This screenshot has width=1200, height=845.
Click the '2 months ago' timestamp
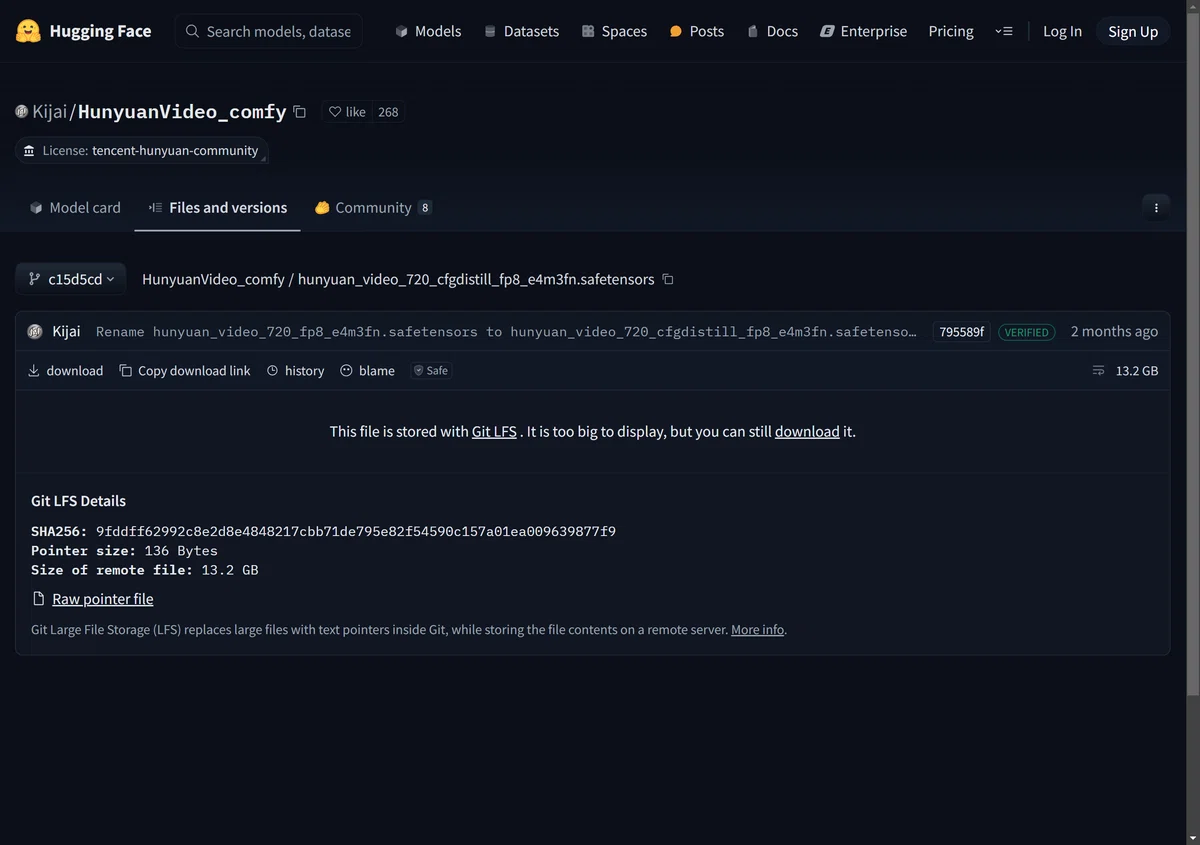(x=1114, y=331)
